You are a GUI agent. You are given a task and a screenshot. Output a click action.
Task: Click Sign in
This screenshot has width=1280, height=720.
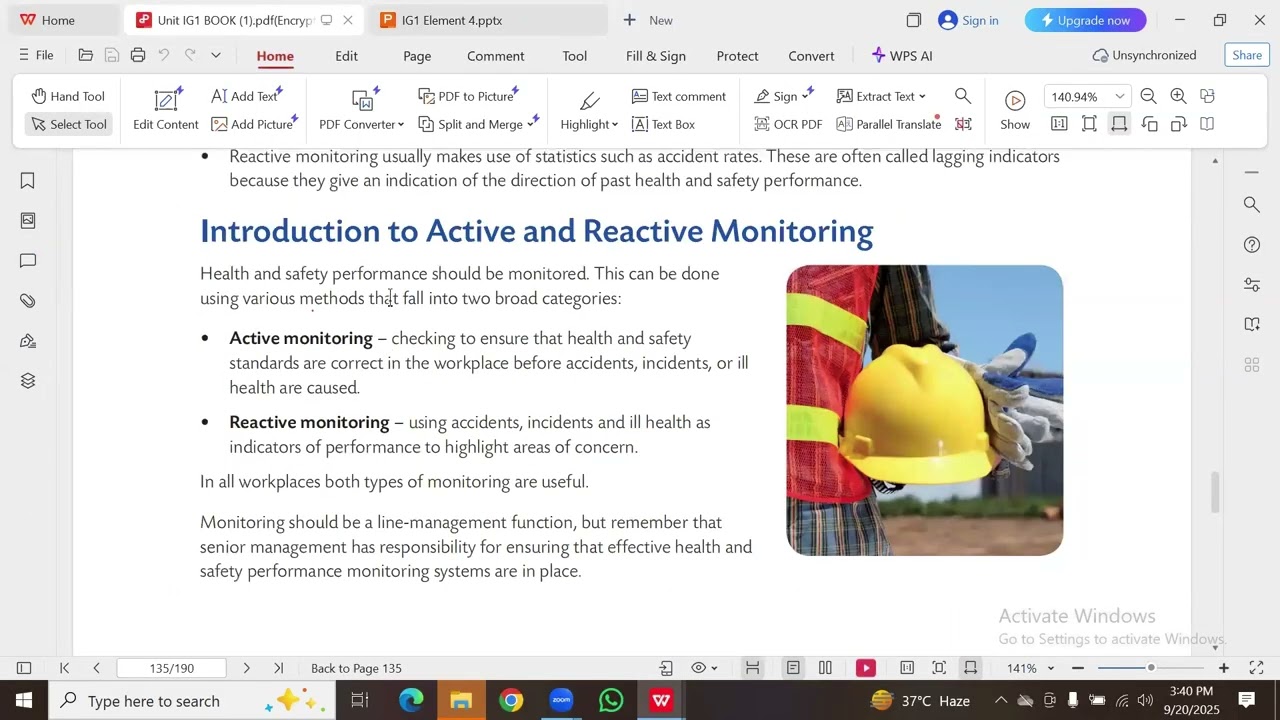click(968, 20)
